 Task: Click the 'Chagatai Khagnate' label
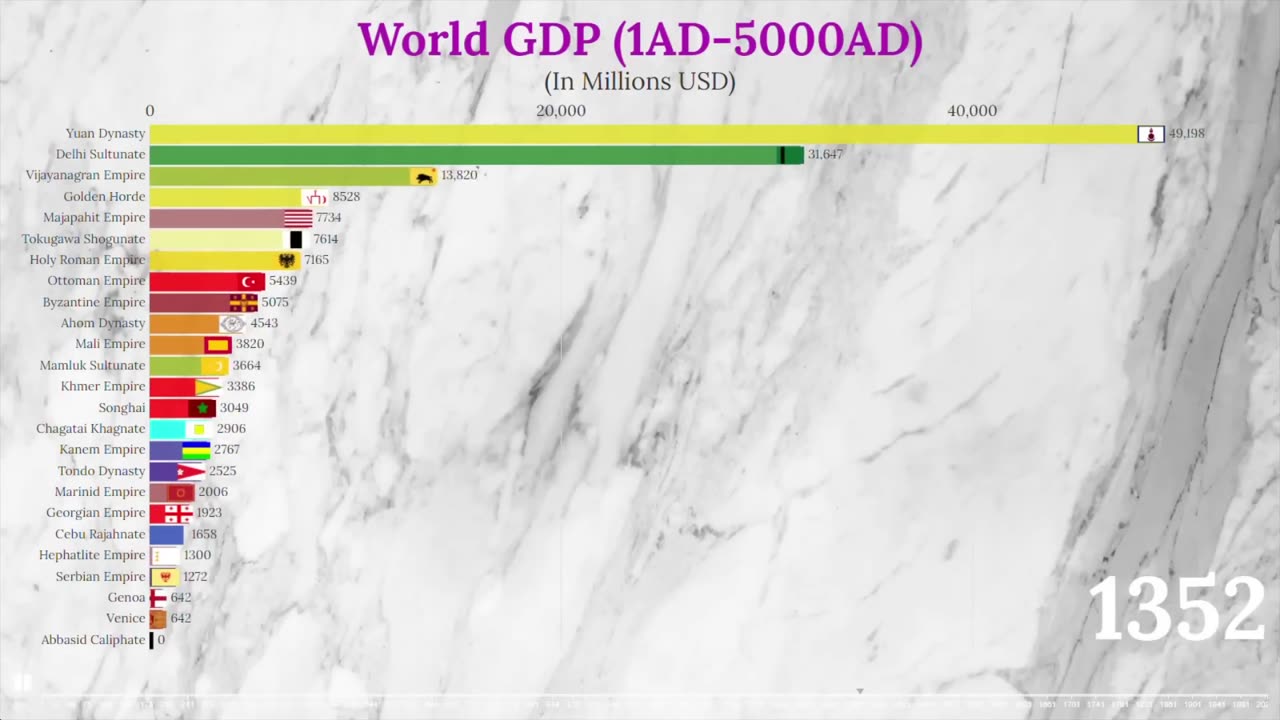91,429
